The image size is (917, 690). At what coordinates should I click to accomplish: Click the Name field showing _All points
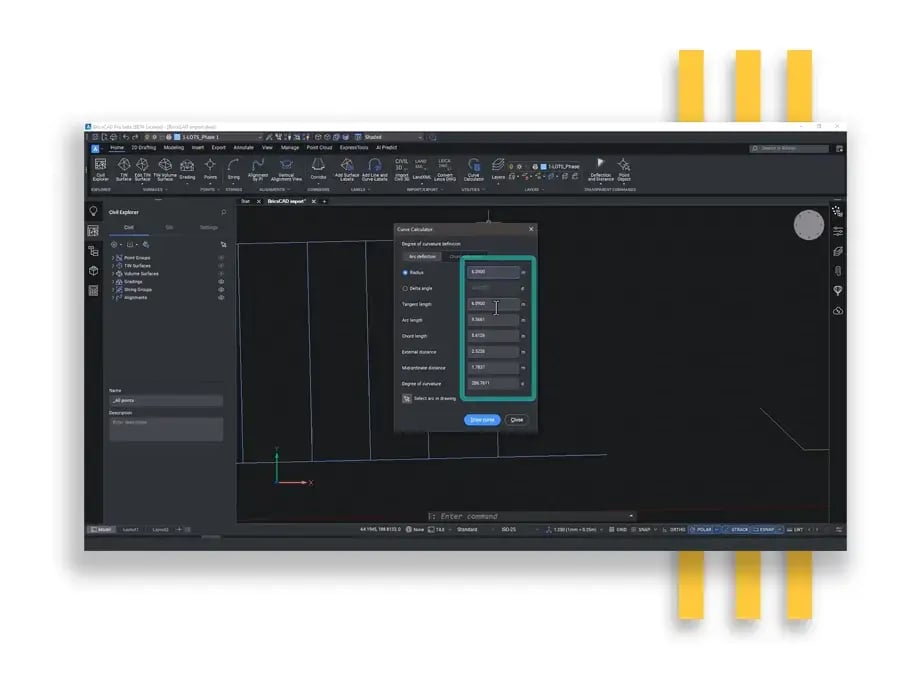pyautogui.click(x=166, y=401)
